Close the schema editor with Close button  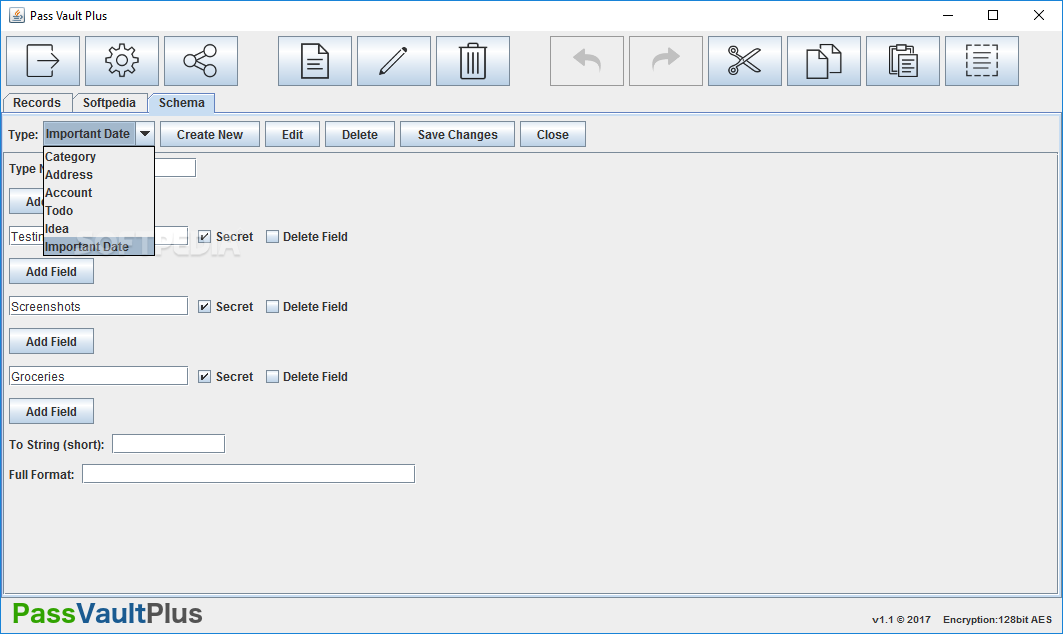[553, 134]
